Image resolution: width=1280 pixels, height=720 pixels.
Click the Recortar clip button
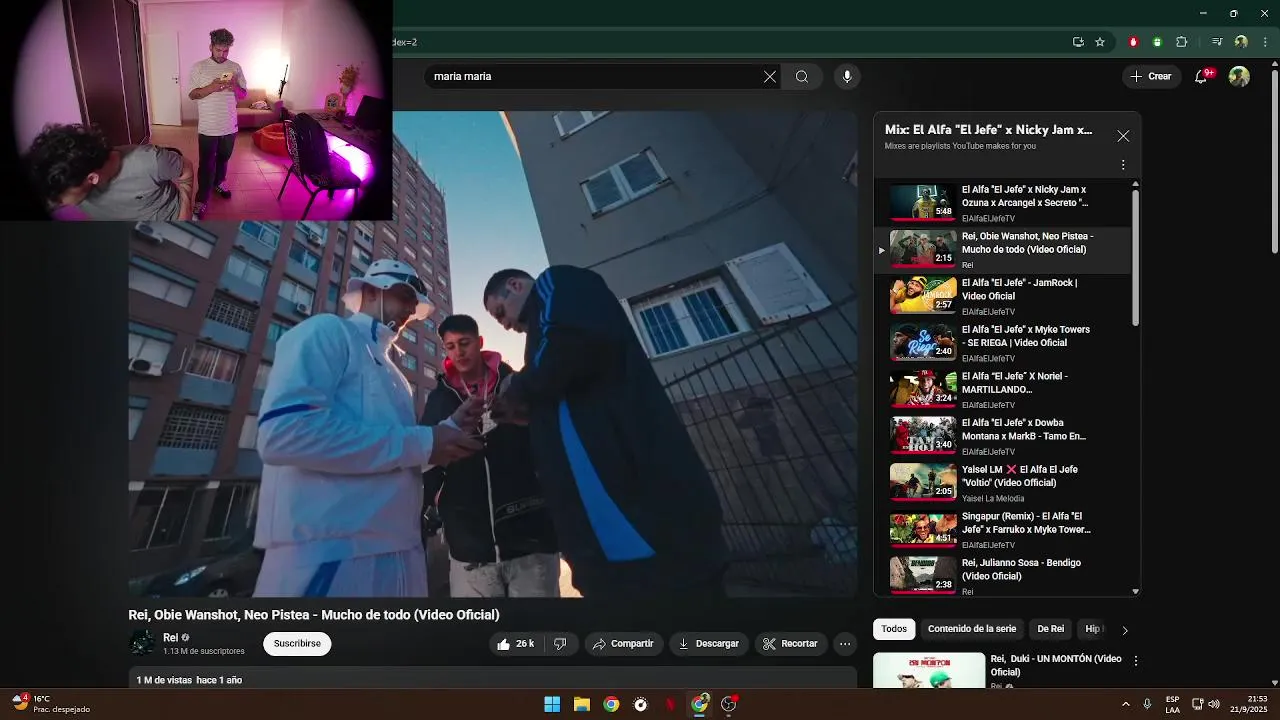pos(790,644)
